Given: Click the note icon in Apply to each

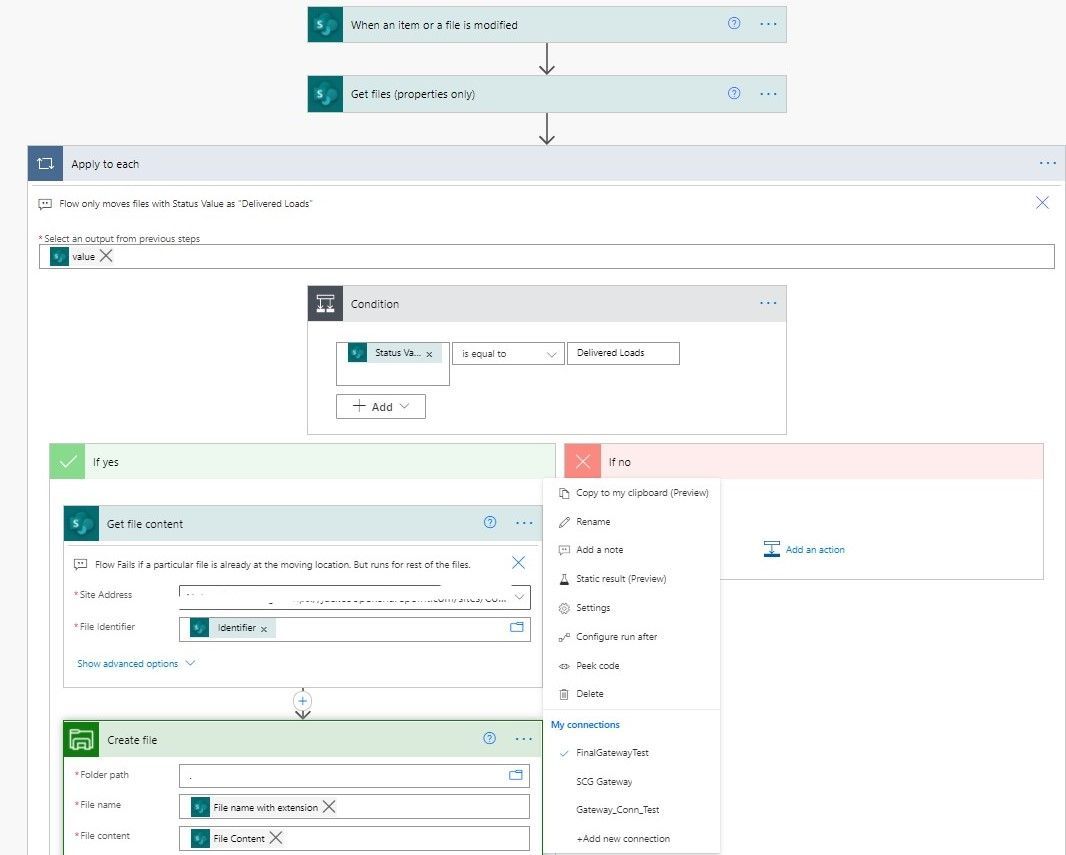Looking at the screenshot, I should click(43, 202).
